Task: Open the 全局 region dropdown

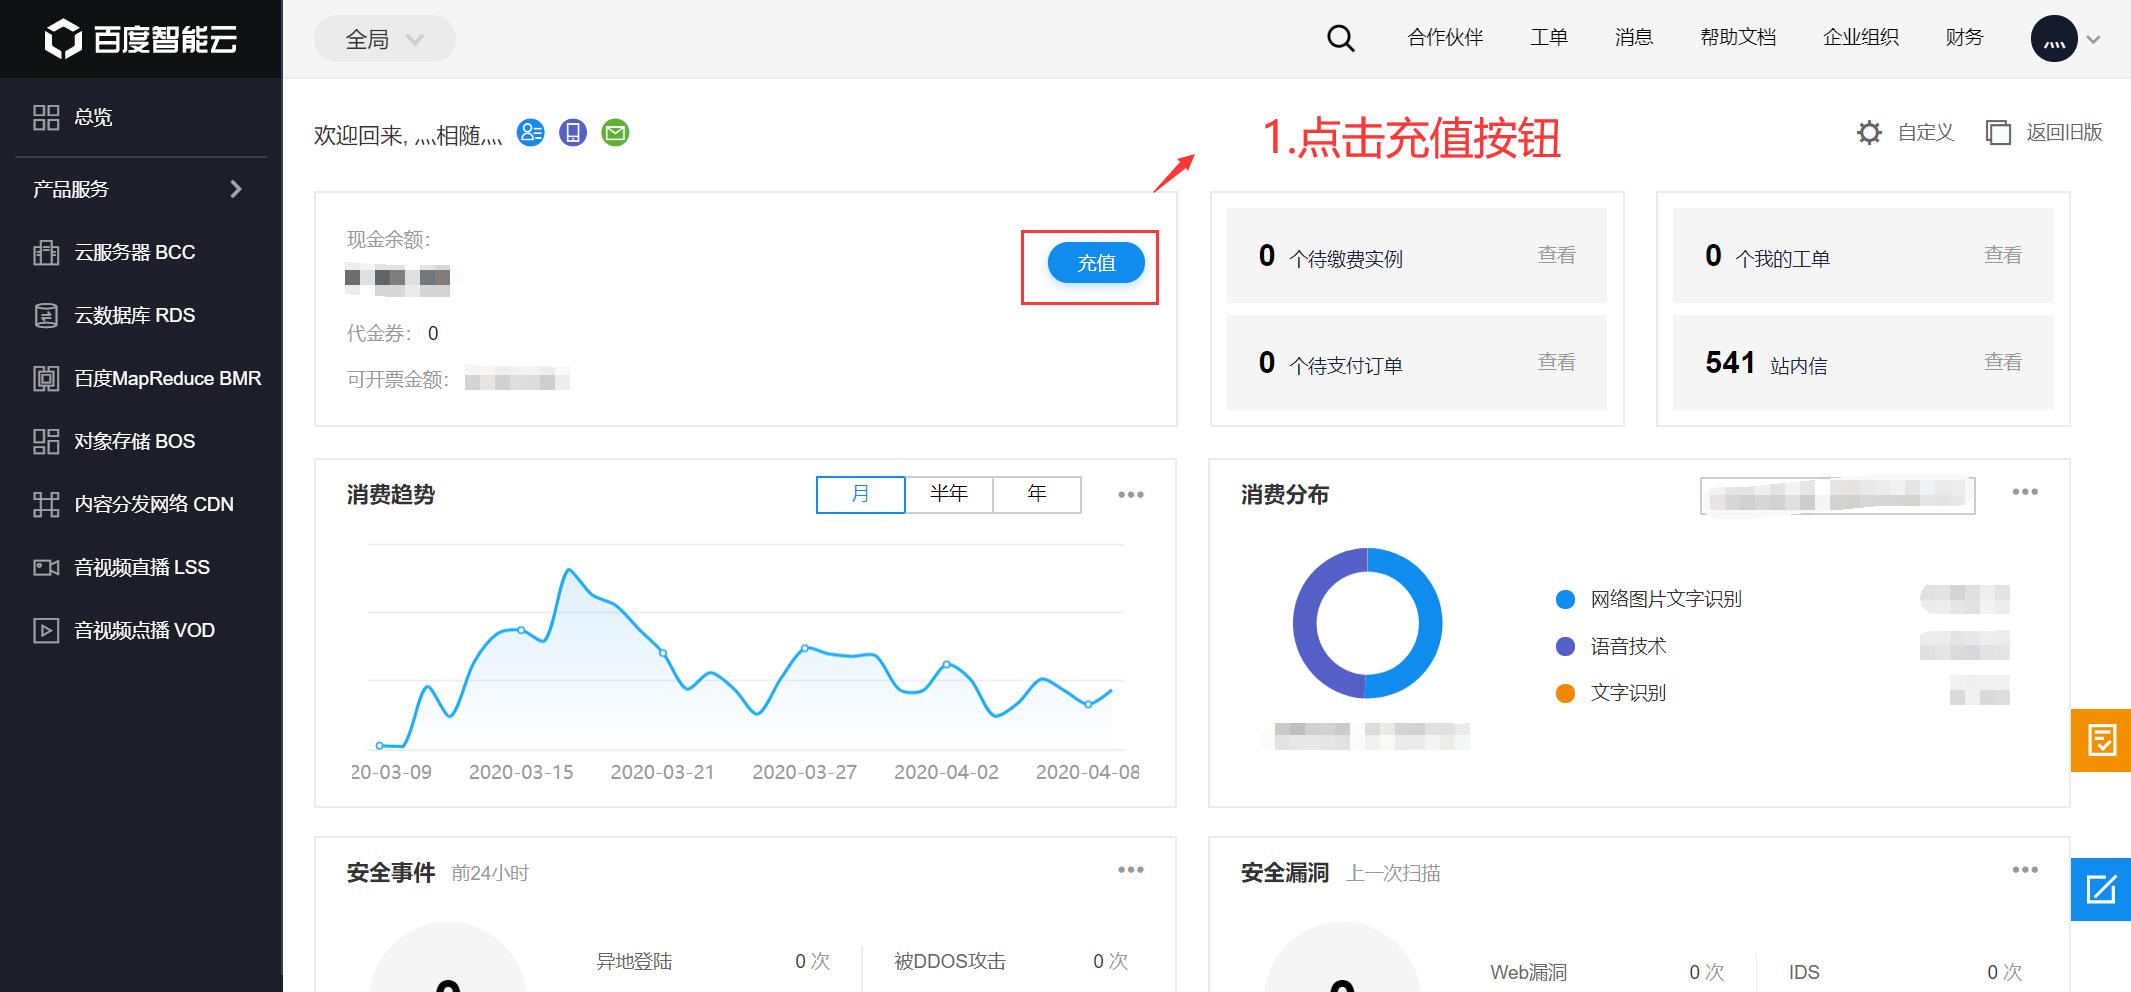Action: coord(385,39)
